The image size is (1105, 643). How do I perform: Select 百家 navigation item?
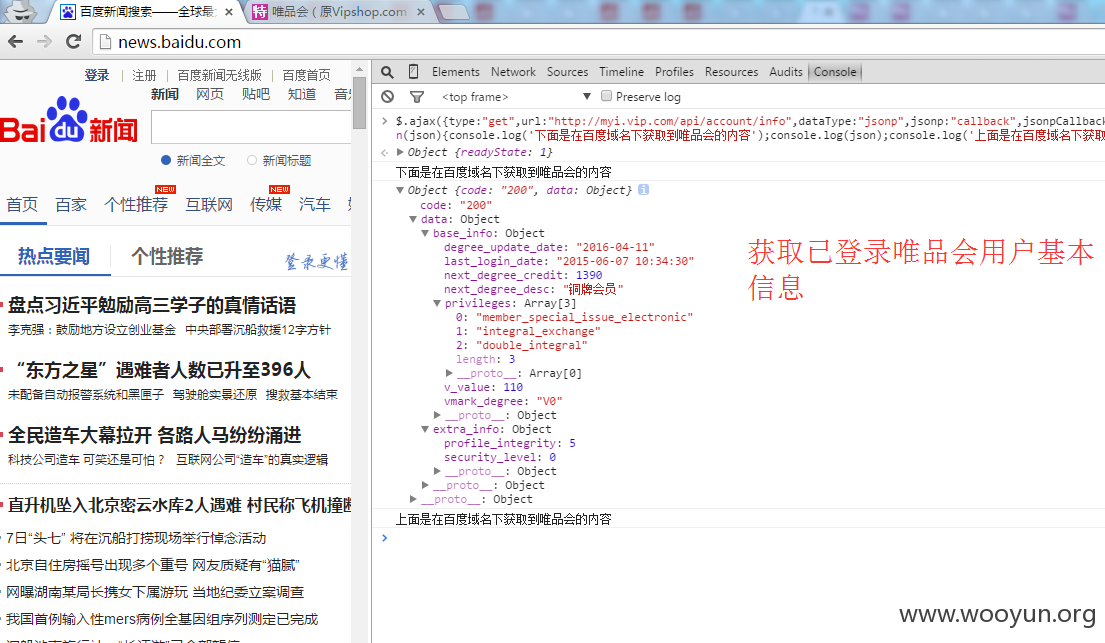[x=71, y=204]
